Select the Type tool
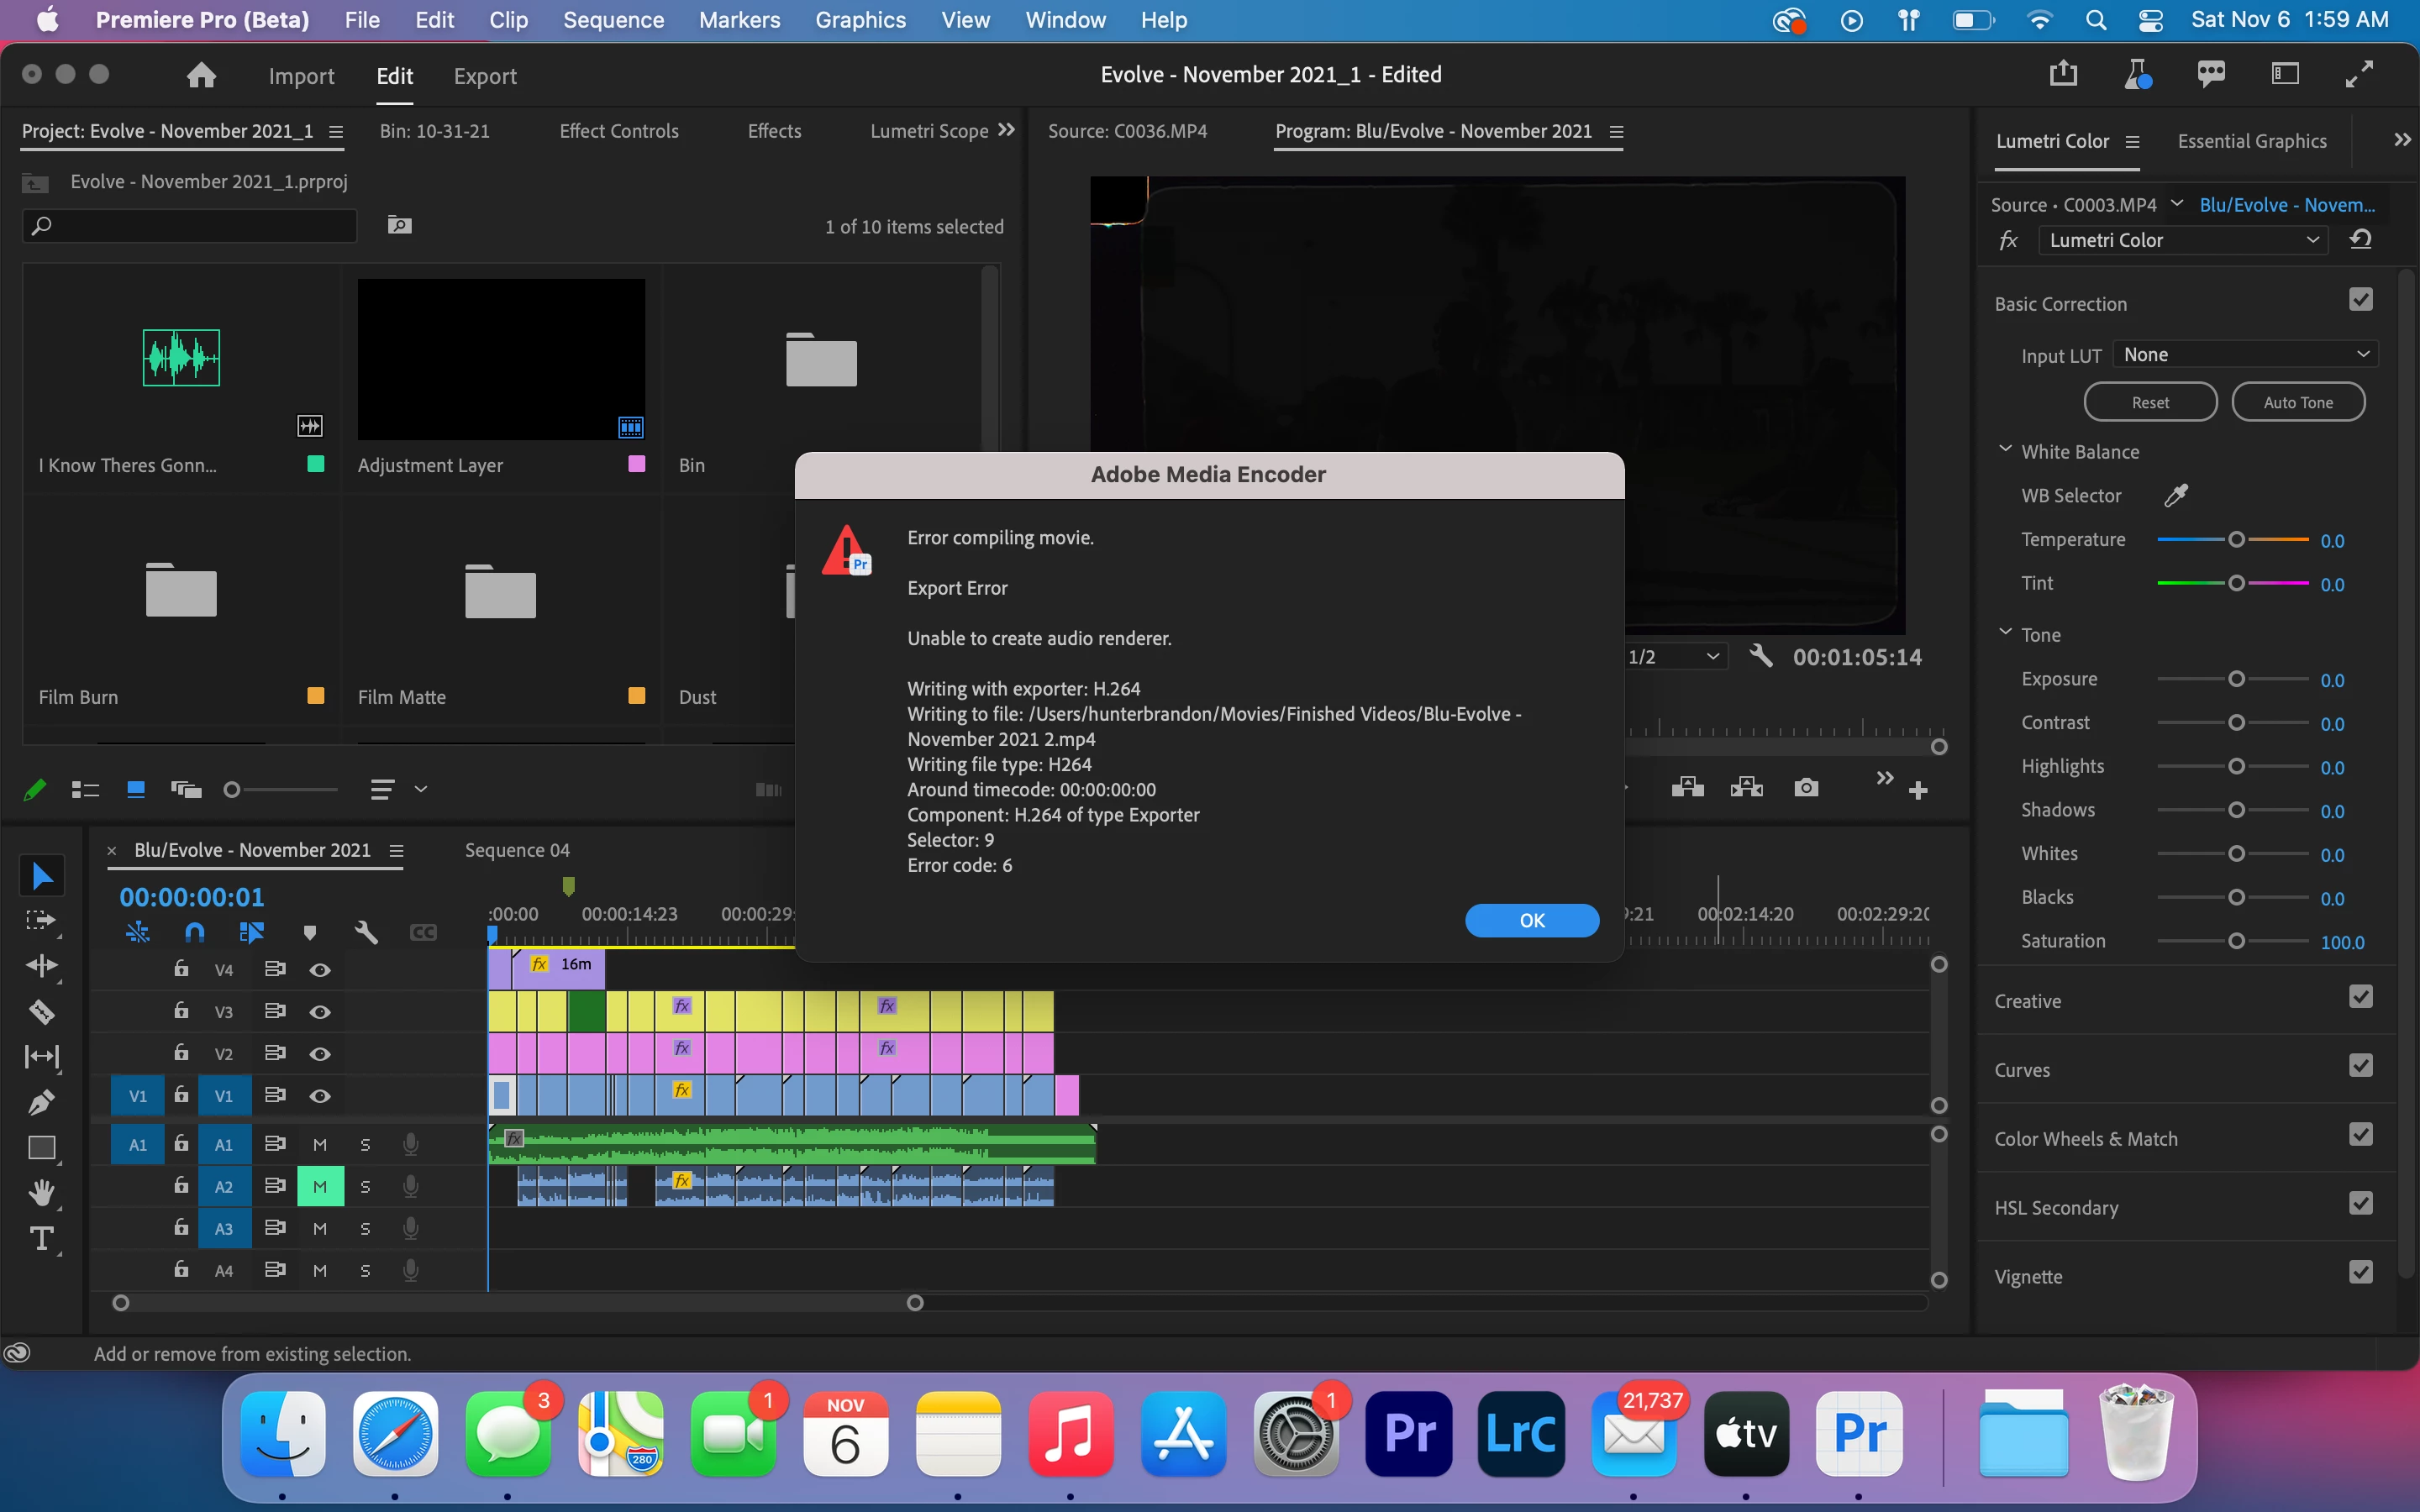2420x1512 pixels. tap(41, 1238)
